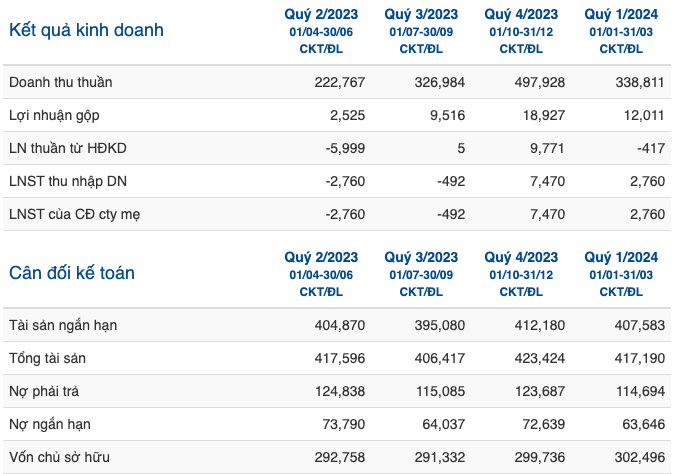Image resolution: width=674 pixels, height=474 pixels.
Task: Open Quý 1/2024 header in balance sheet
Action: pyautogui.click(x=621, y=257)
